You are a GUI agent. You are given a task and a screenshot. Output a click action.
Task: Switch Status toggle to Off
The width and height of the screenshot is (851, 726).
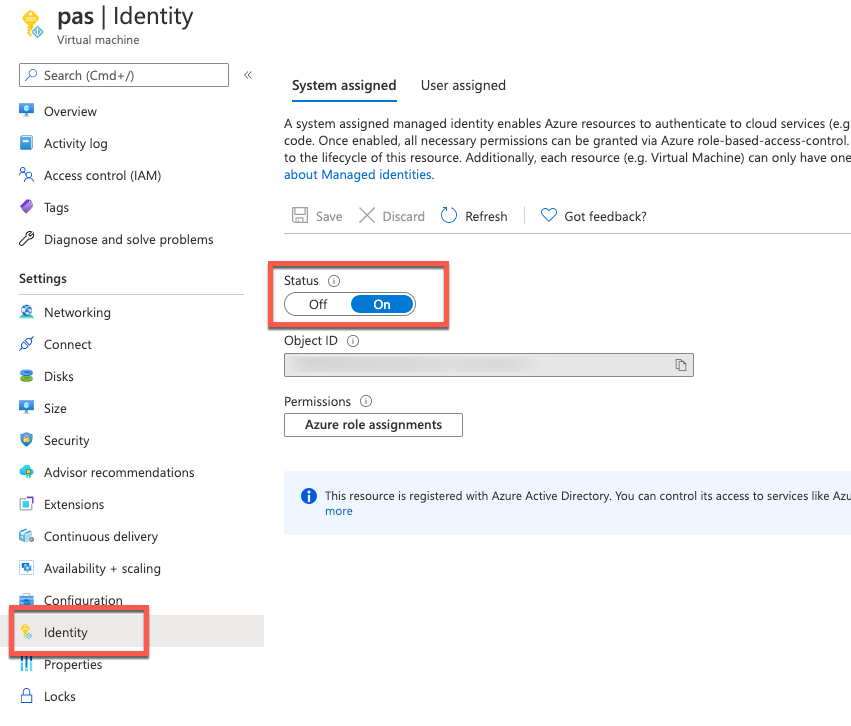[x=318, y=304]
